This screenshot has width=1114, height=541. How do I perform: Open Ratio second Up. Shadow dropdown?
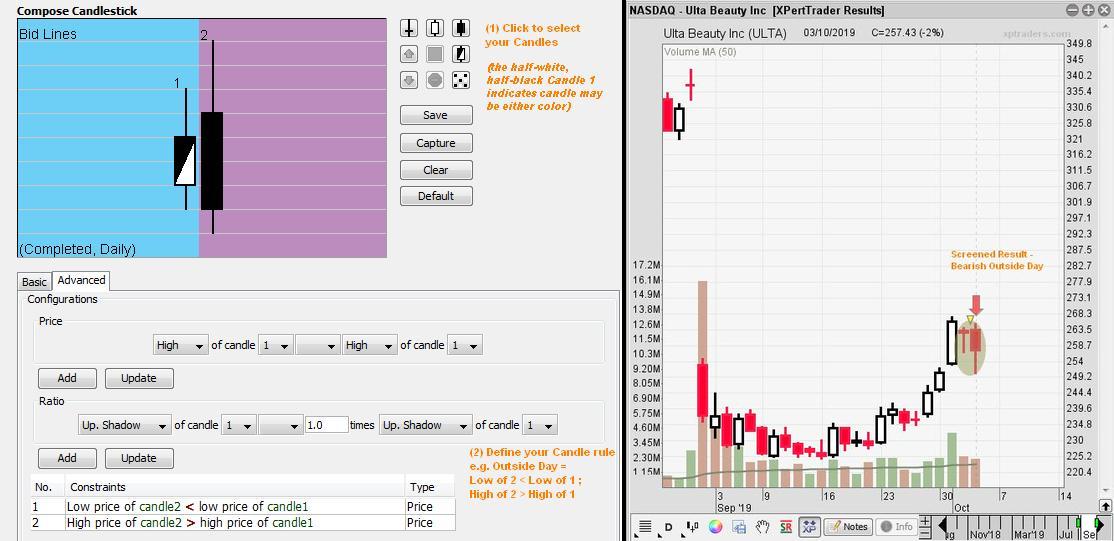[425, 425]
